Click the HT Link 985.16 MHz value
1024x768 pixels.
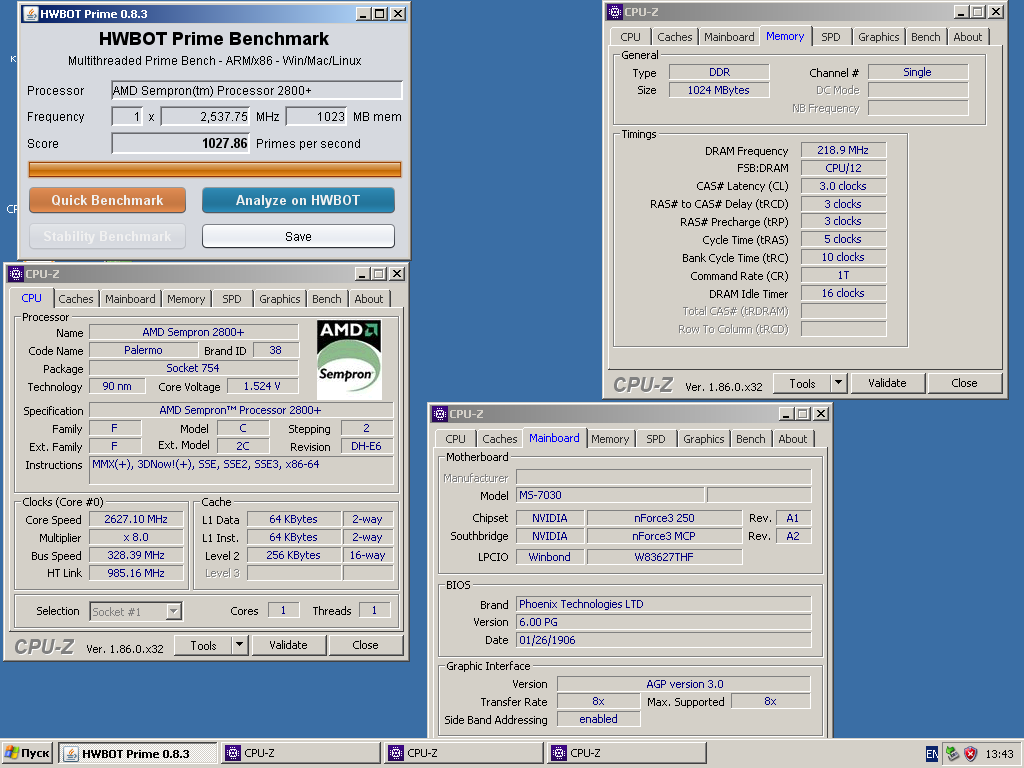click(136, 573)
